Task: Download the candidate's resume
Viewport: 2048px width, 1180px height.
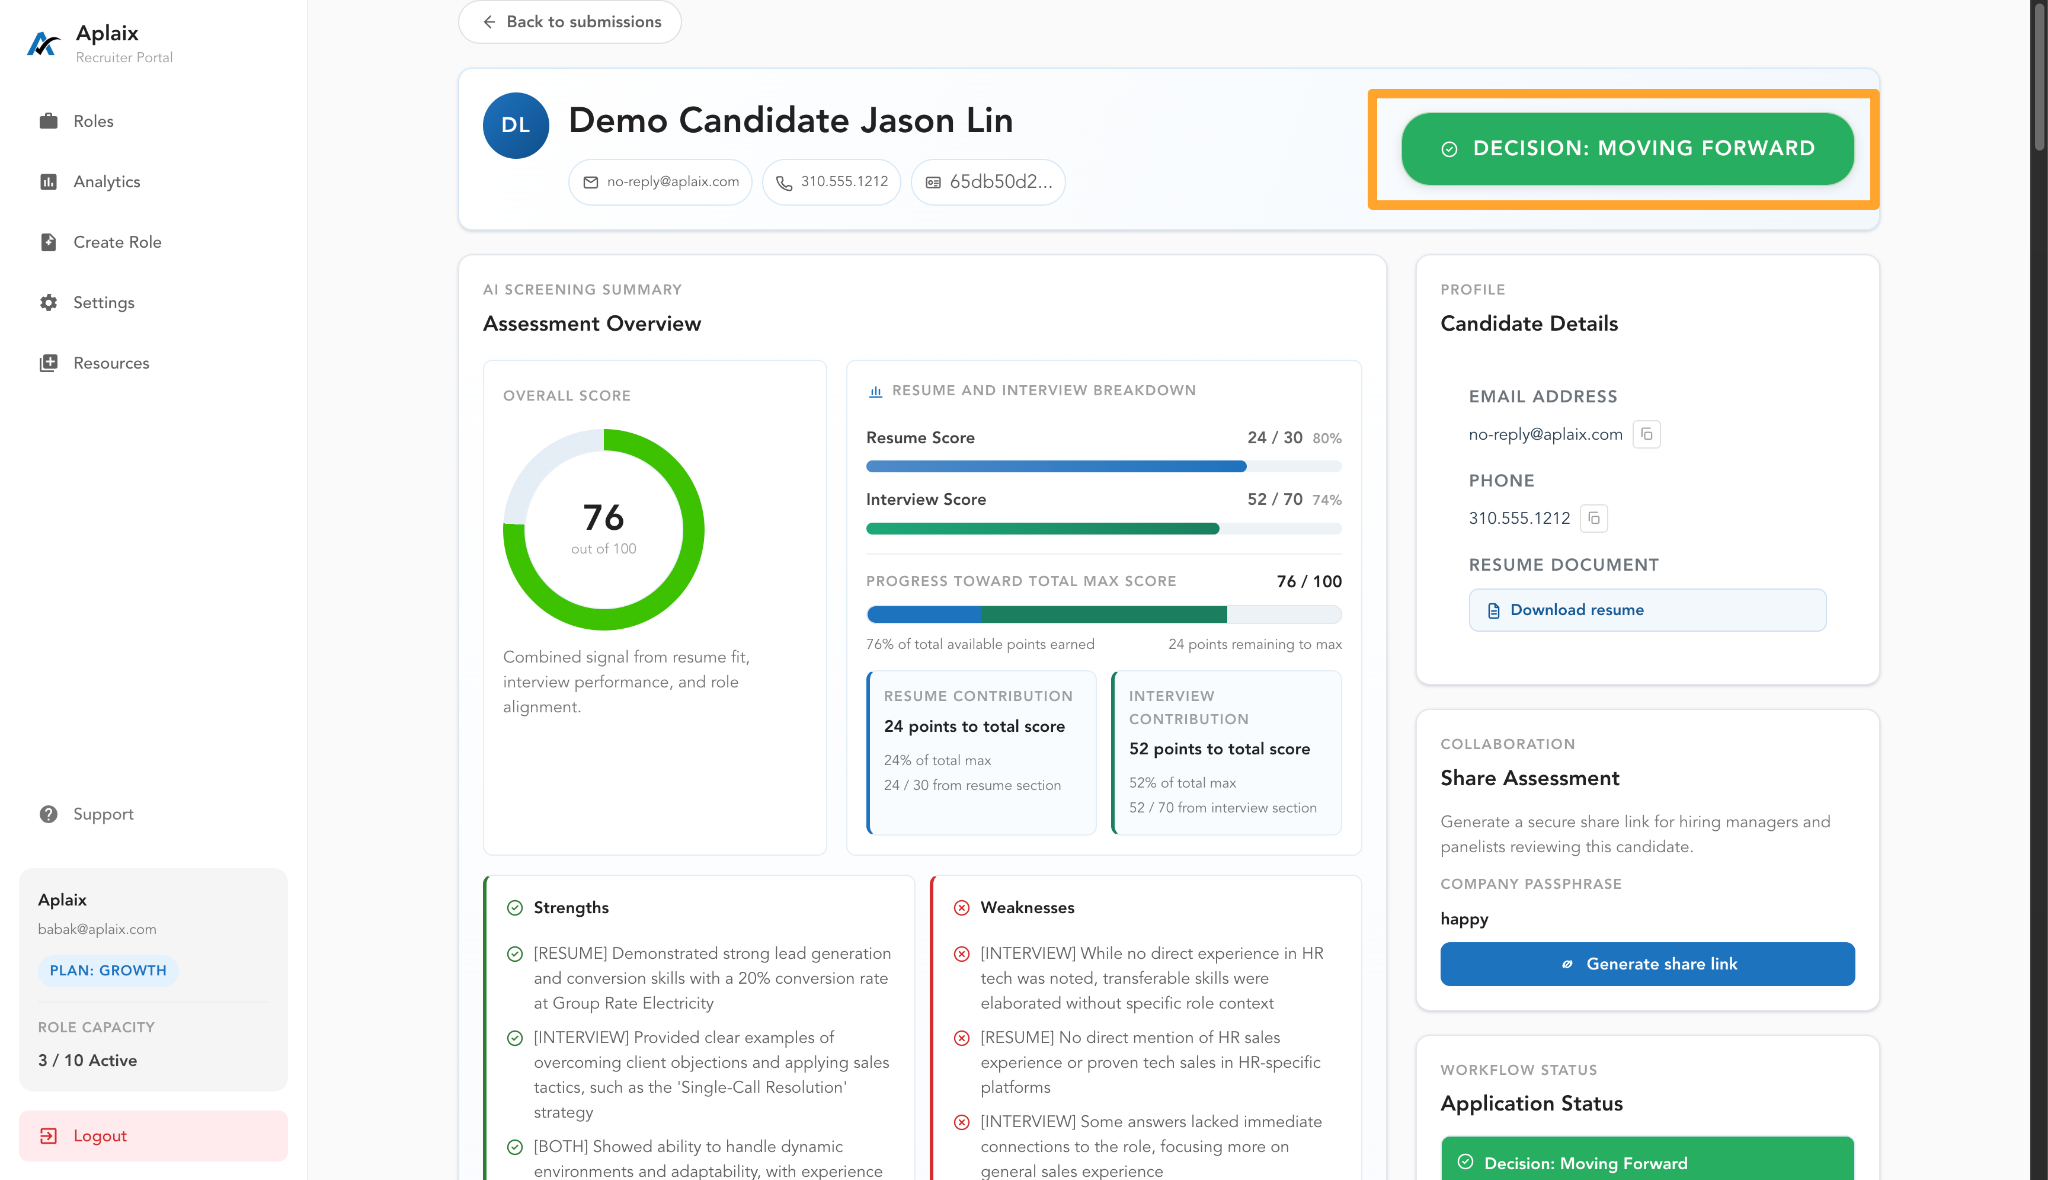Action: (x=1647, y=610)
